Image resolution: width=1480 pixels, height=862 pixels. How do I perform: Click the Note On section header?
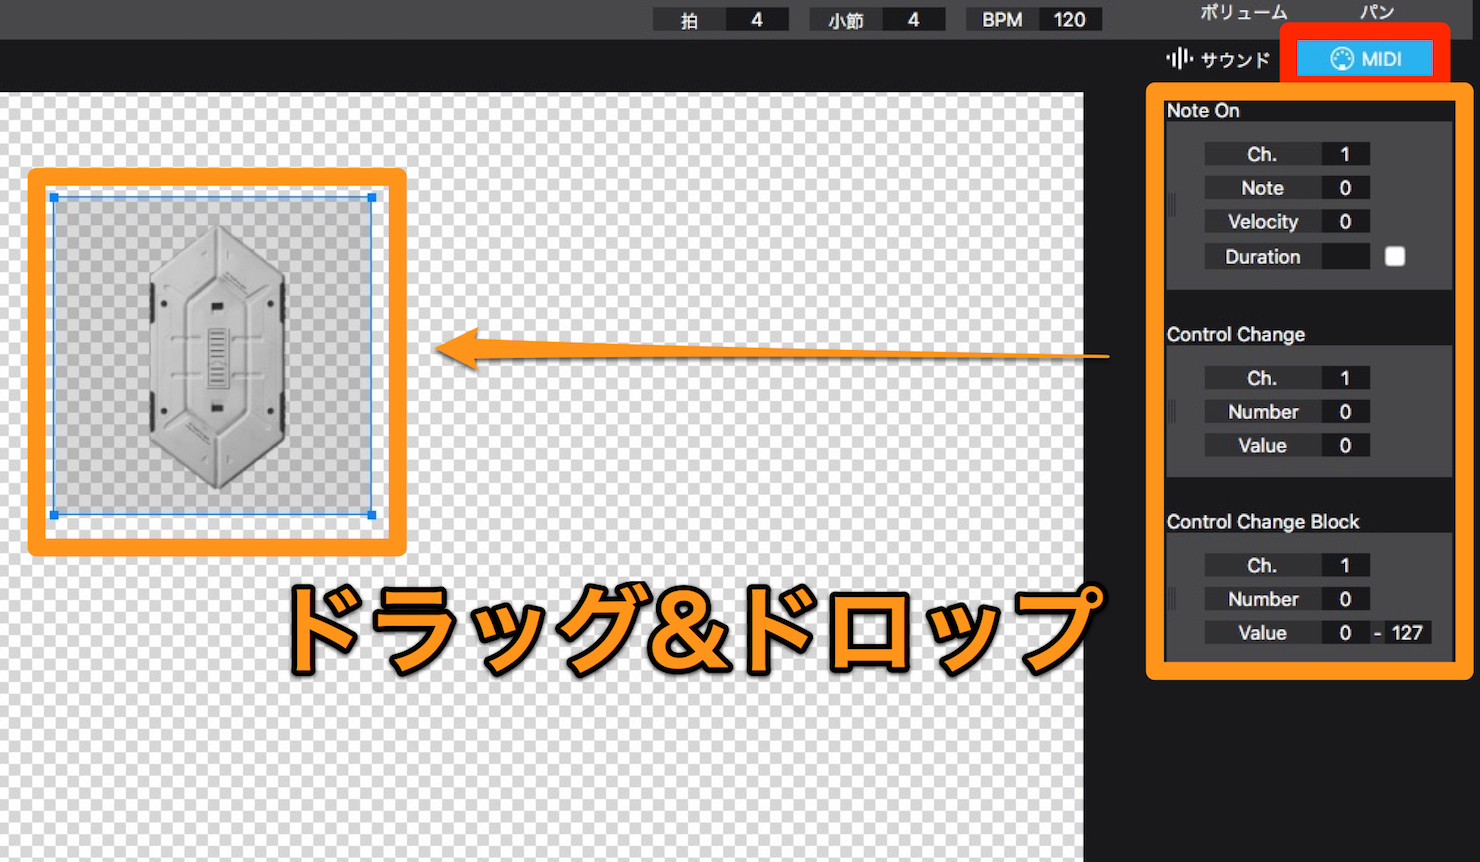click(x=1203, y=111)
